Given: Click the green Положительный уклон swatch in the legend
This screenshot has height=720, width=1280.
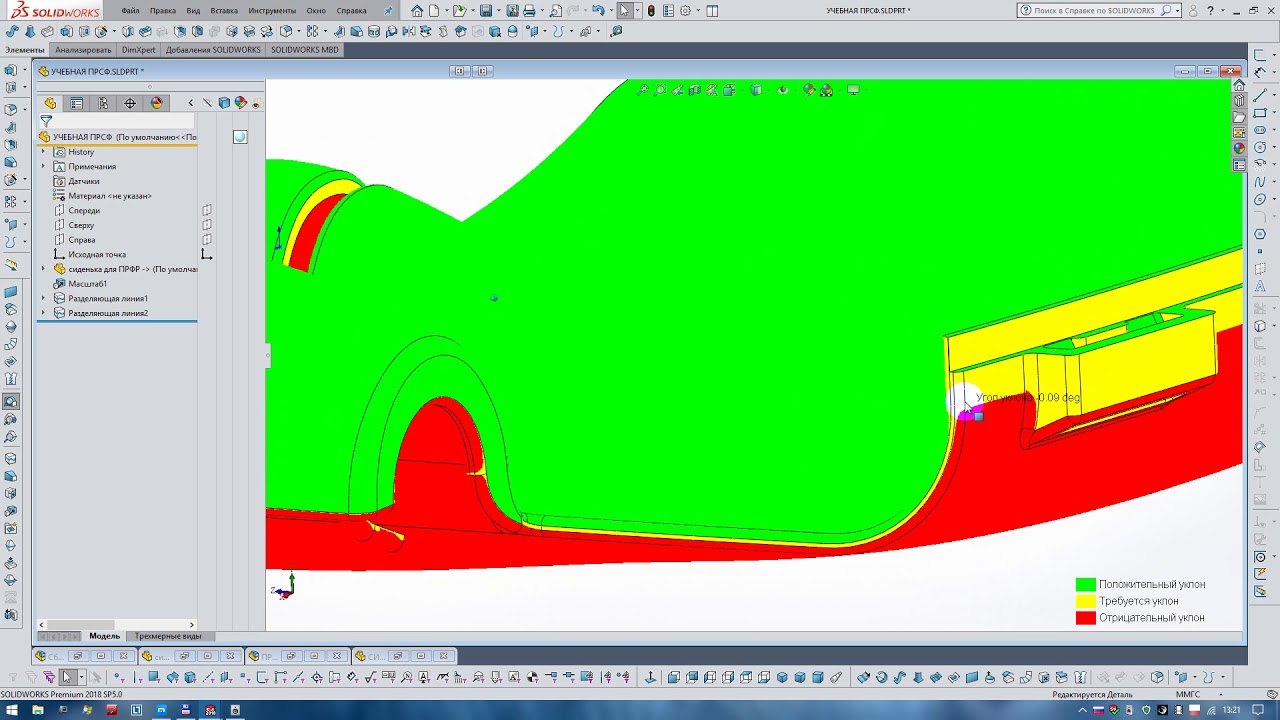Looking at the screenshot, I should click(1085, 584).
